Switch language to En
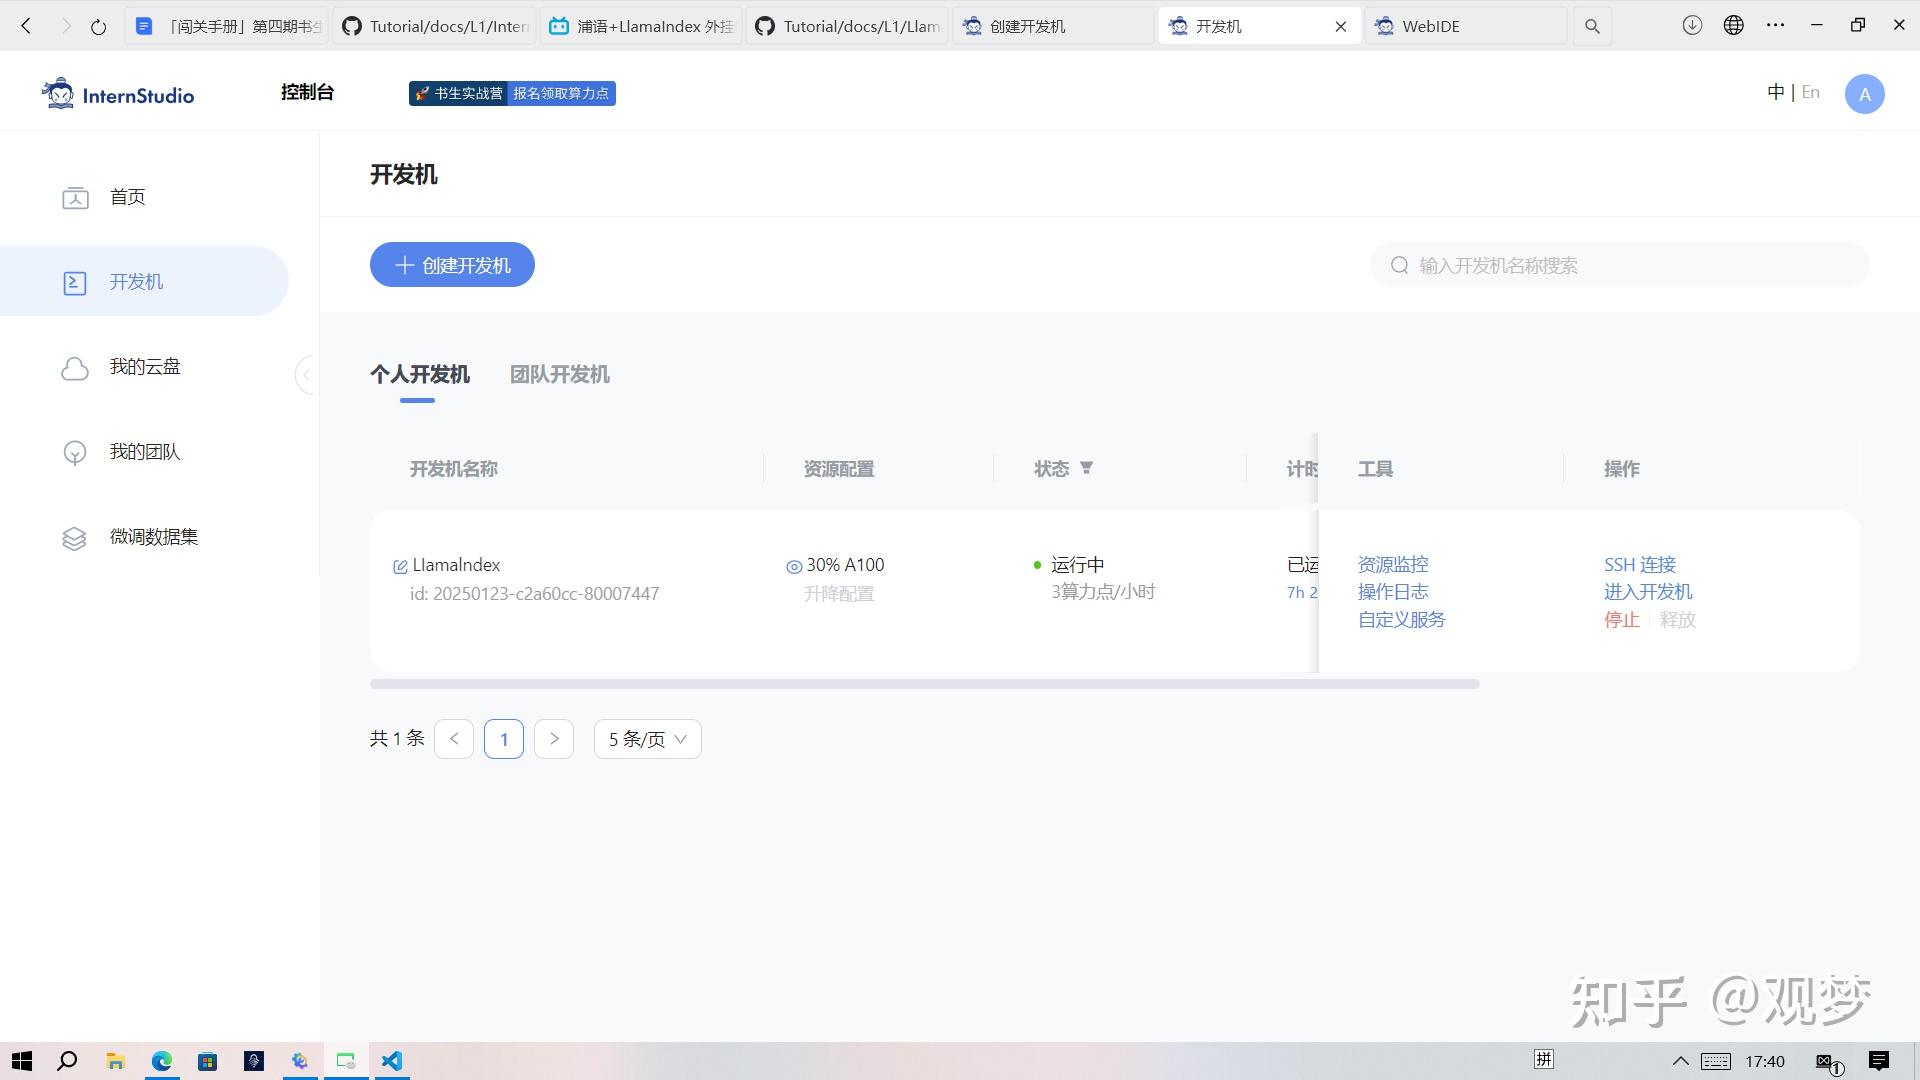 (1810, 92)
